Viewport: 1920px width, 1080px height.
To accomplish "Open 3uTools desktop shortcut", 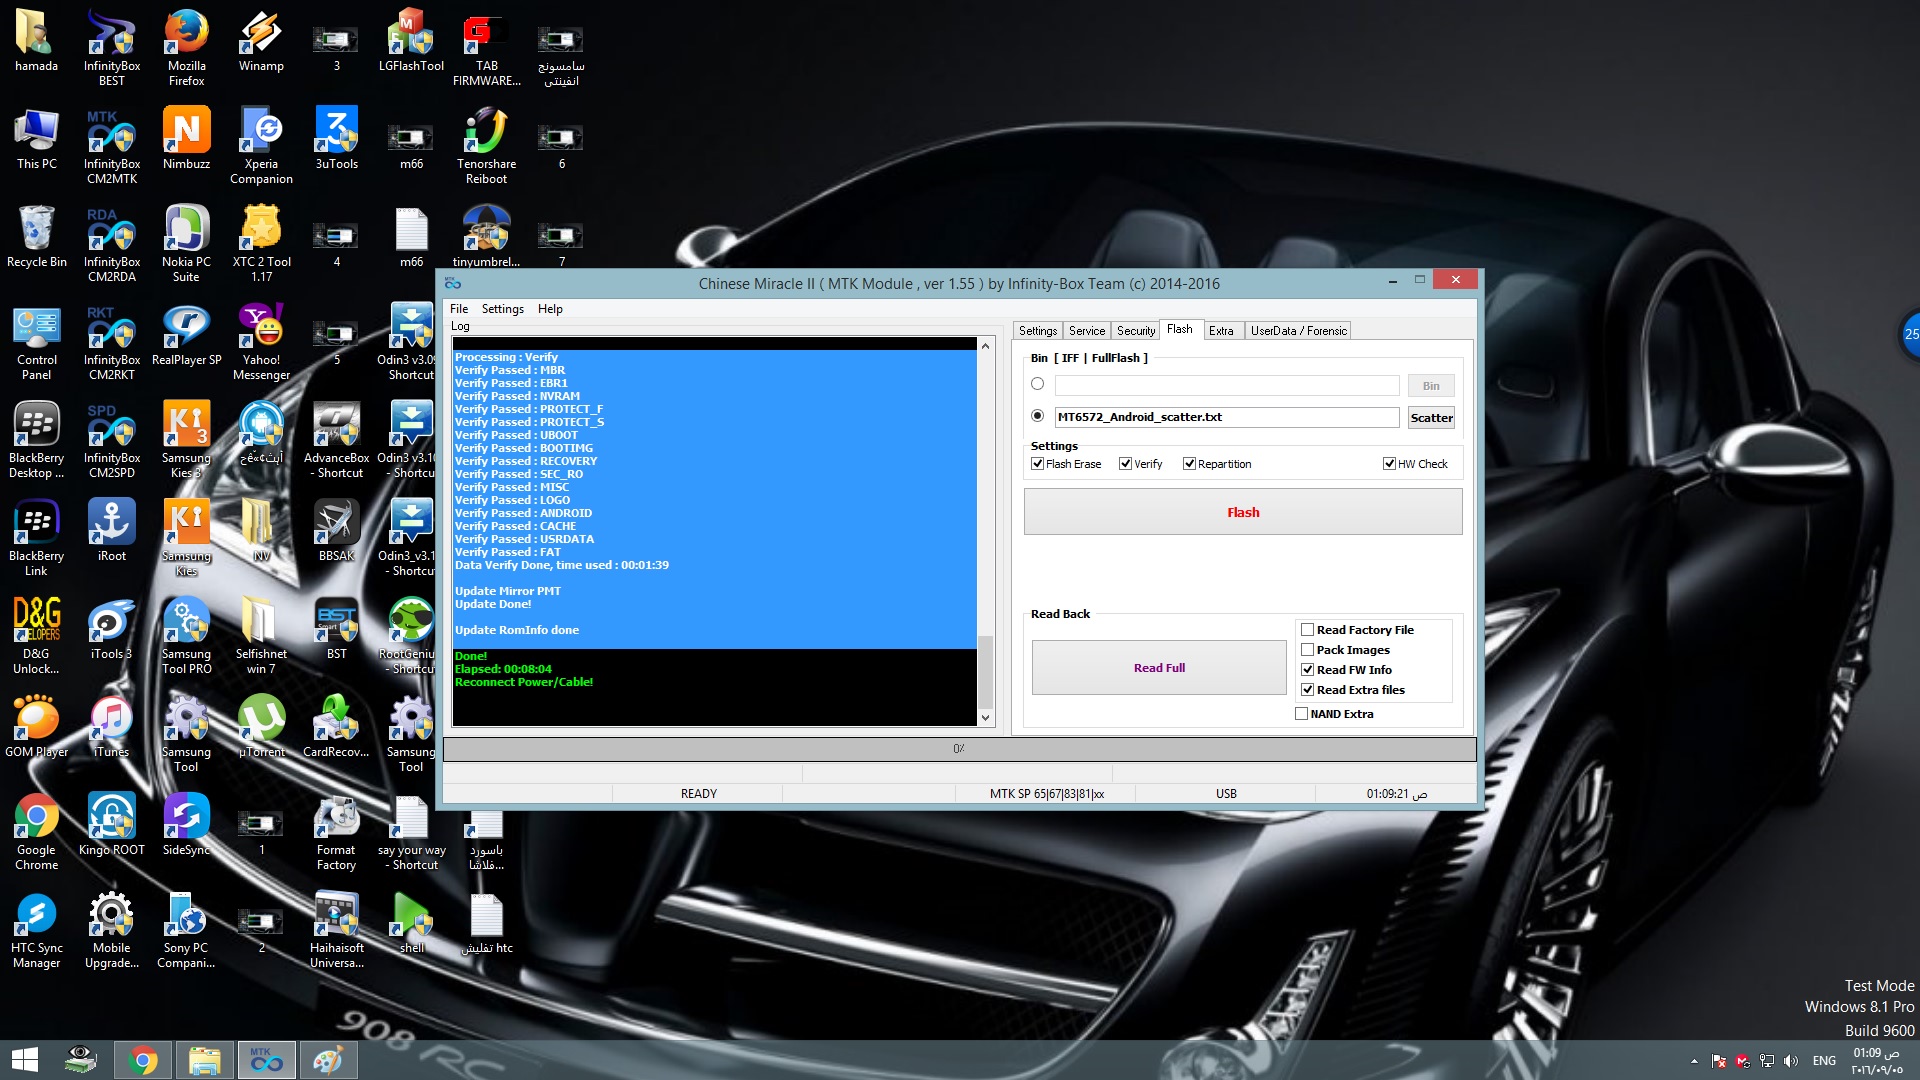I will (x=336, y=139).
